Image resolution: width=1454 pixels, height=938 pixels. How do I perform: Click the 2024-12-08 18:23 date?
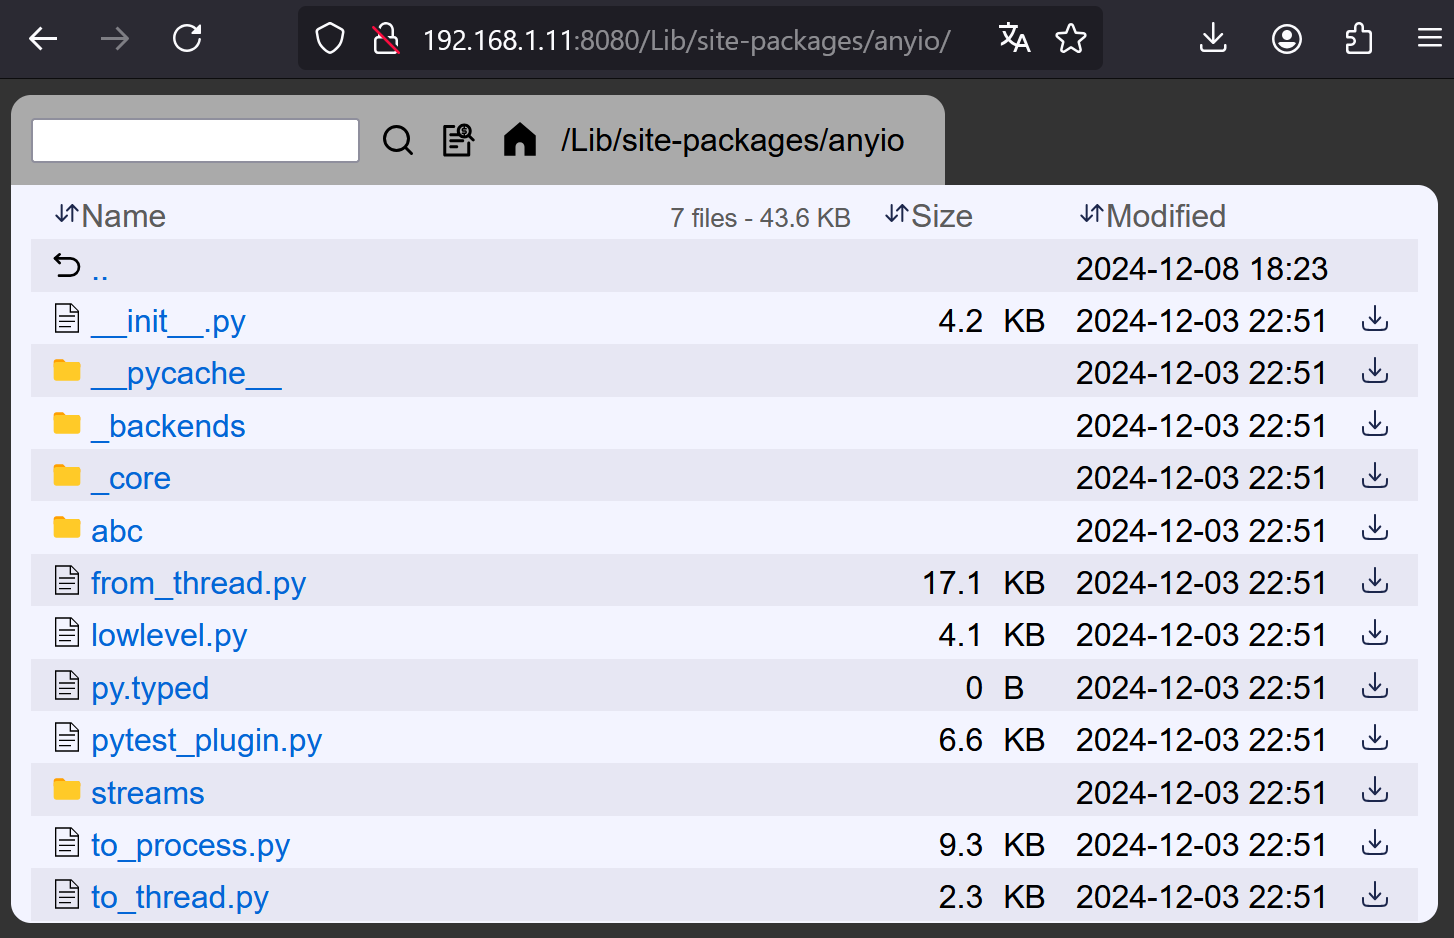[x=1202, y=269]
